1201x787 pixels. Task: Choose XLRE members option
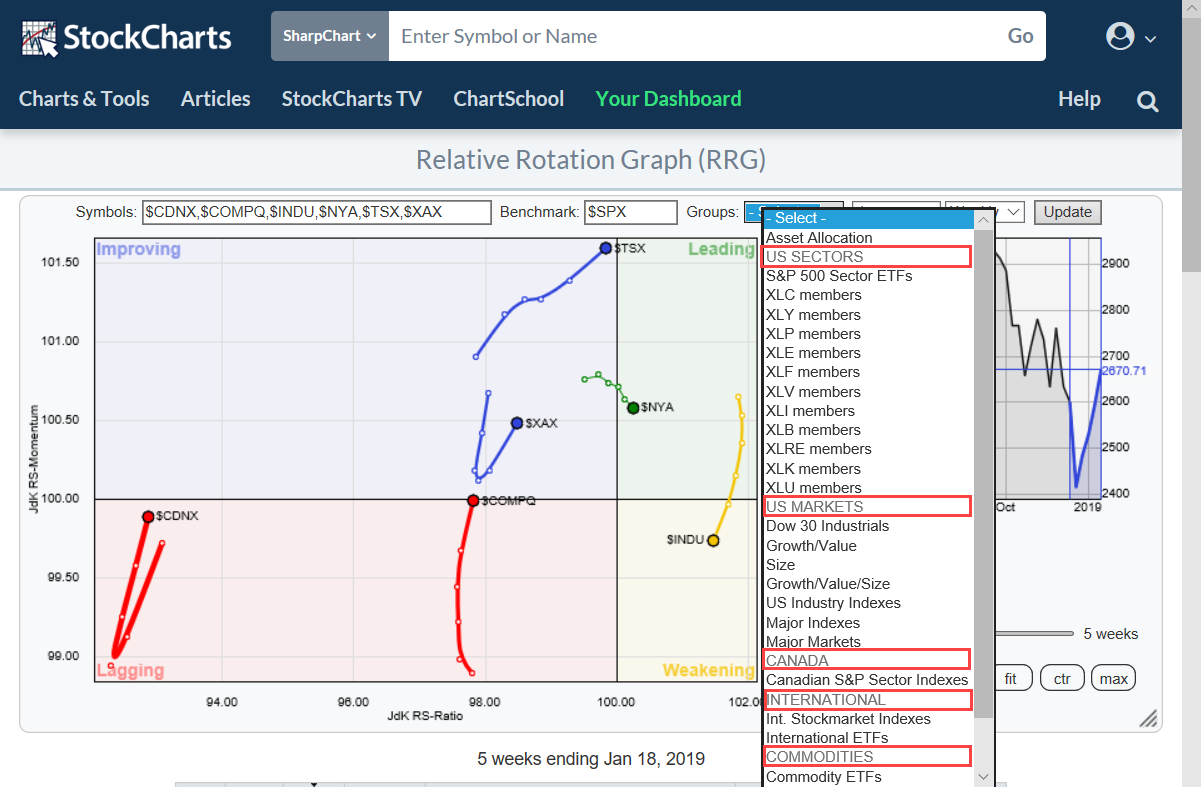tap(867, 449)
